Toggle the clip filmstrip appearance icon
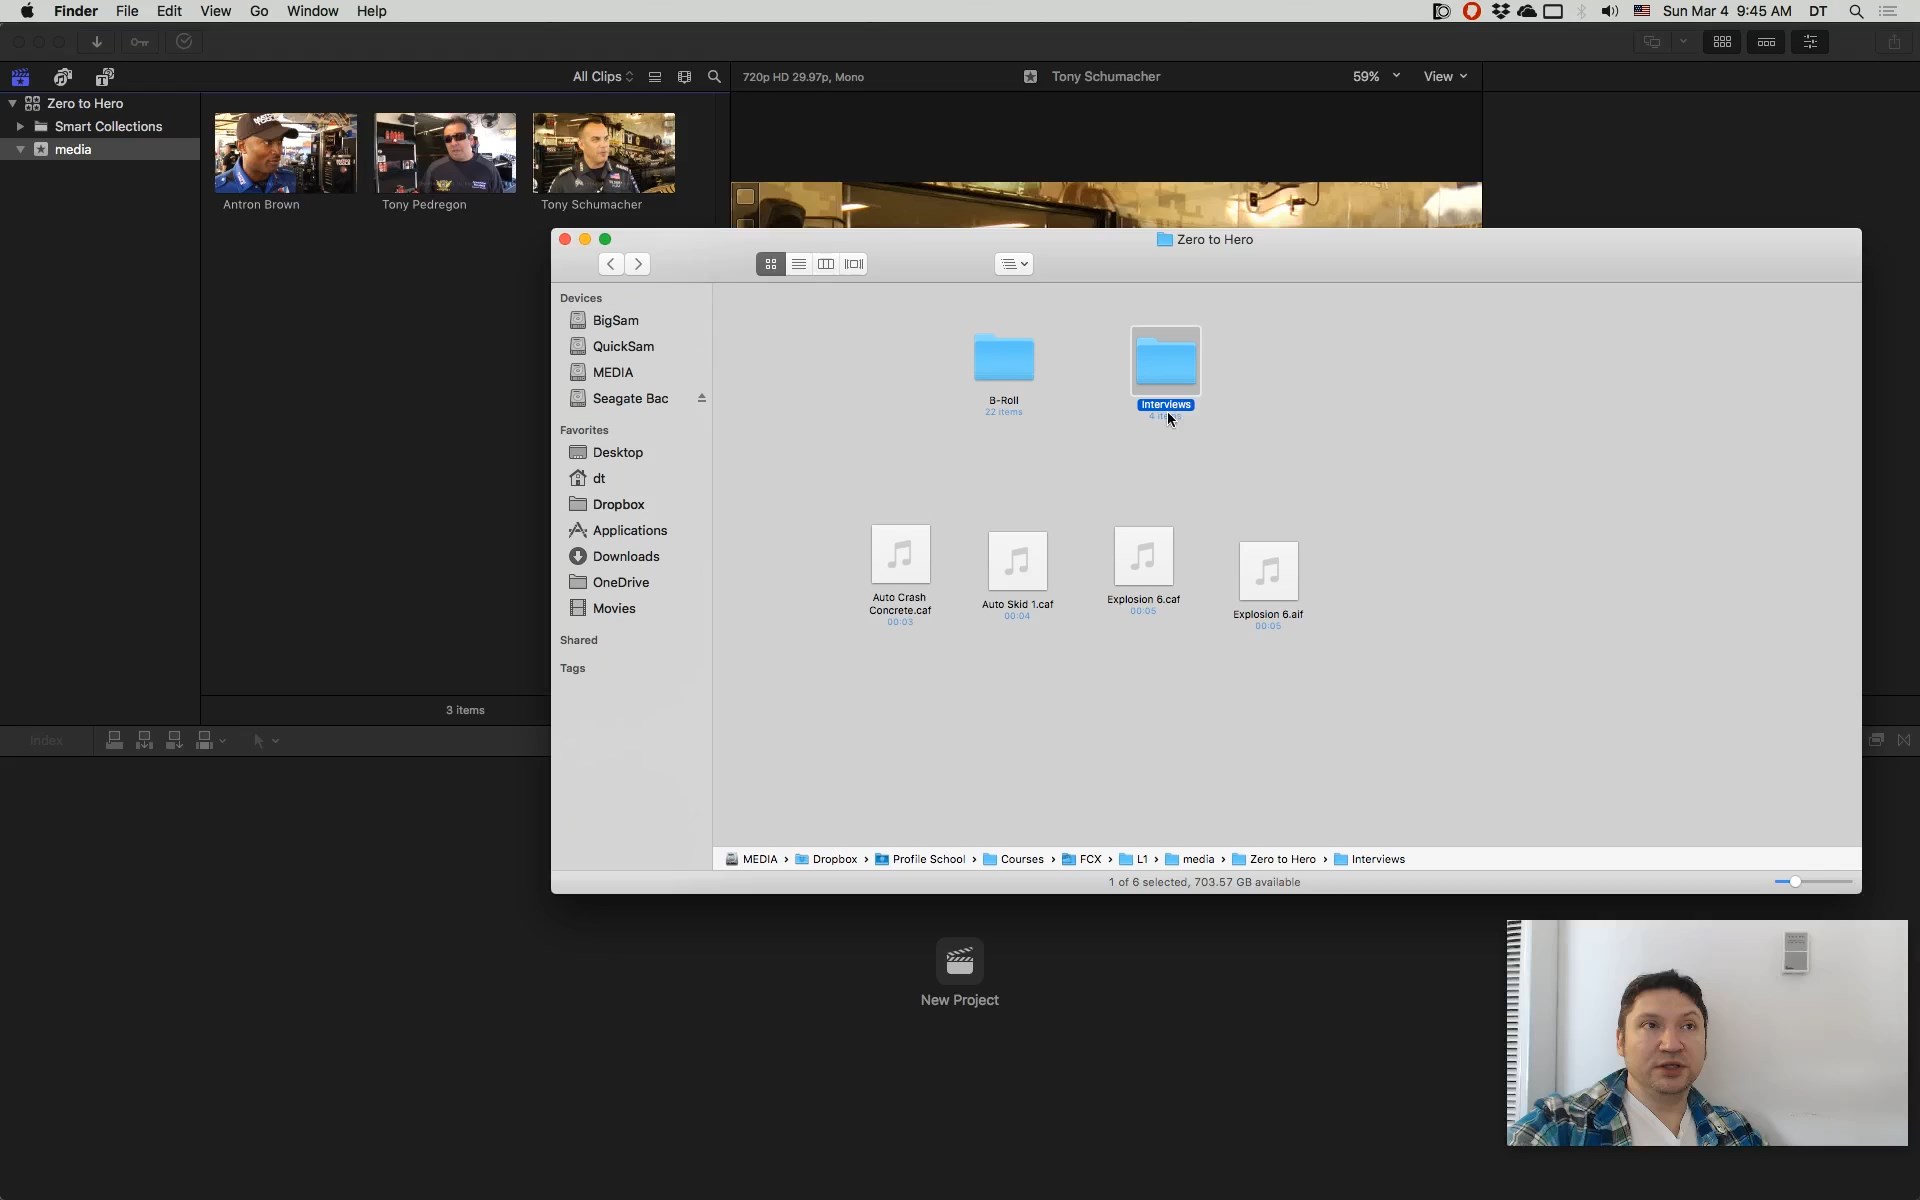The height and width of the screenshot is (1200, 1920). [684, 77]
